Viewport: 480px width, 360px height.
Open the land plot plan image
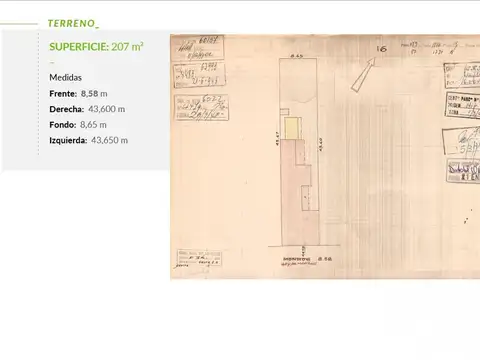325,157
